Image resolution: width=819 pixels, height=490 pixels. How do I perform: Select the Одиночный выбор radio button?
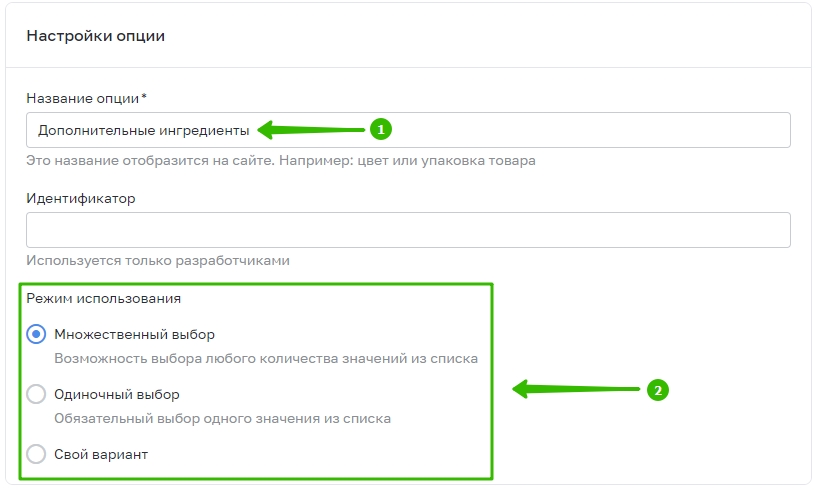[x=36, y=394]
